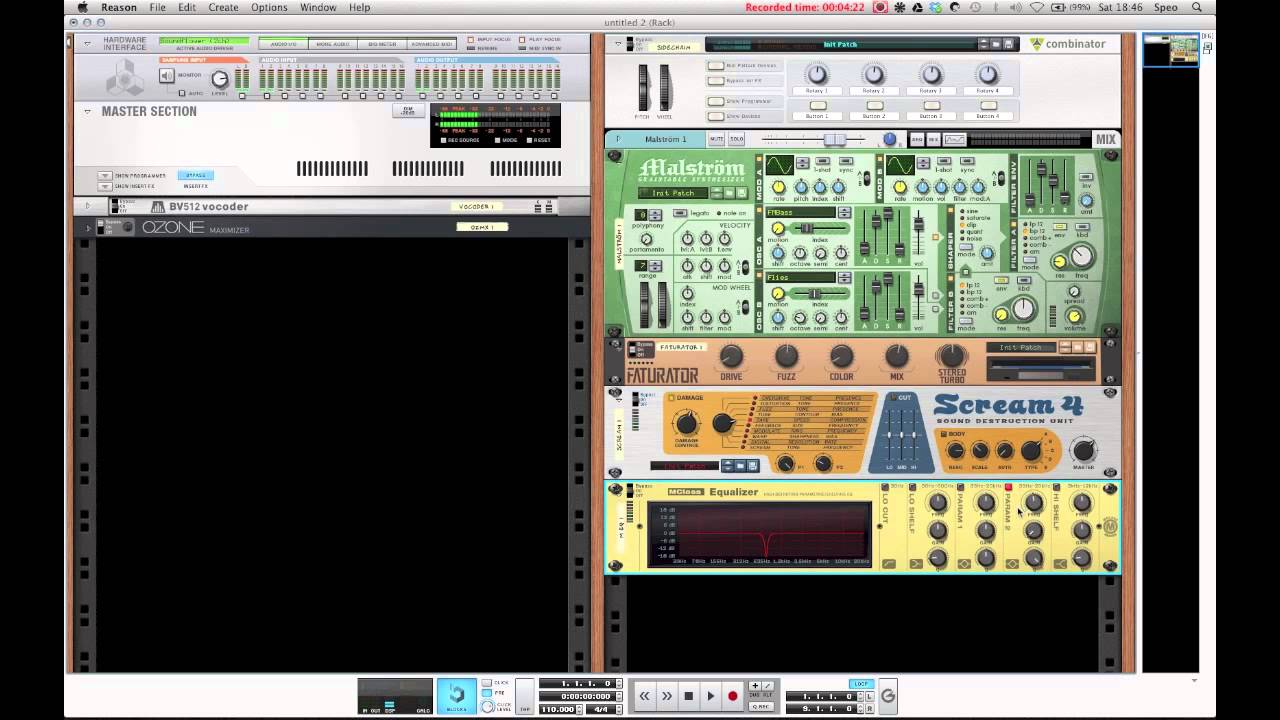Click the Combinator save patch disk icon
Viewport: 1280px width, 720px height.
[x=1009, y=44]
